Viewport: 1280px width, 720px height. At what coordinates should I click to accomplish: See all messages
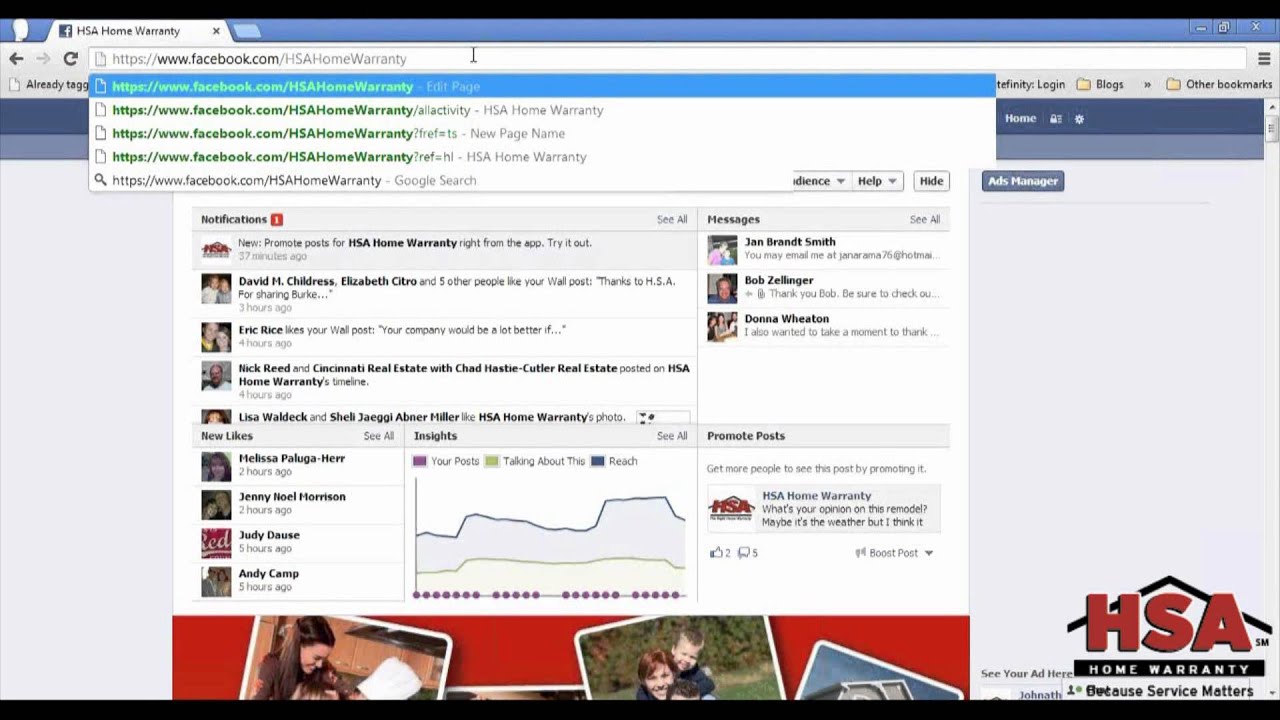[x=925, y=219]
